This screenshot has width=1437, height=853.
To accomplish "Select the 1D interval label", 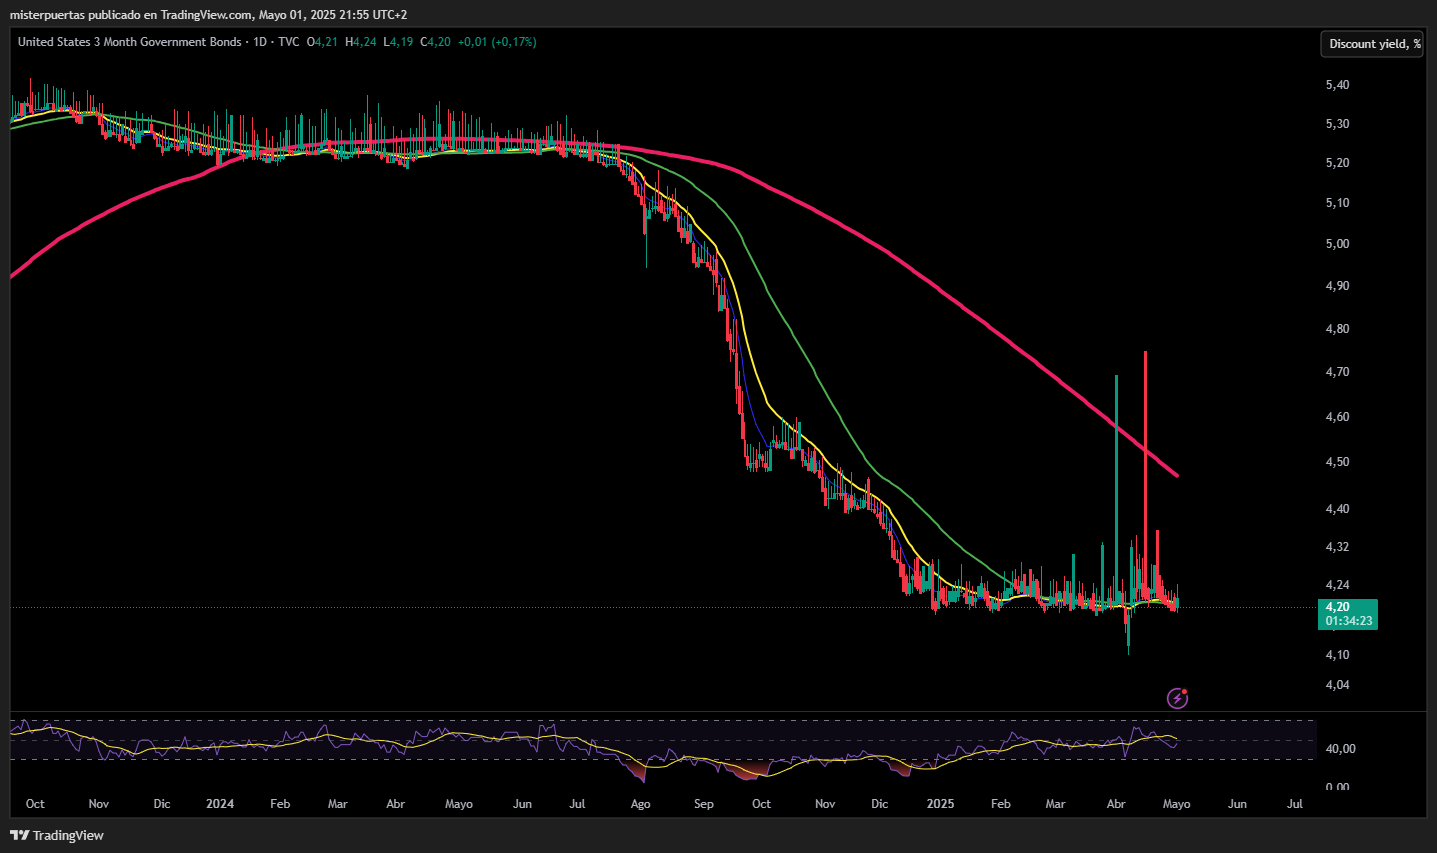I will (x=260, y=42).
